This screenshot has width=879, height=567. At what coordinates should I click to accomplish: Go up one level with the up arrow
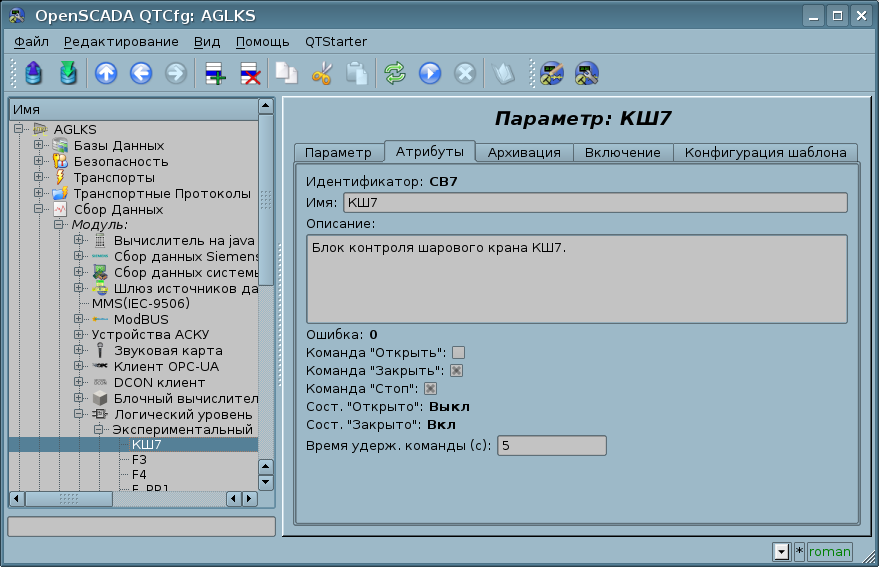tap(106, 73)
